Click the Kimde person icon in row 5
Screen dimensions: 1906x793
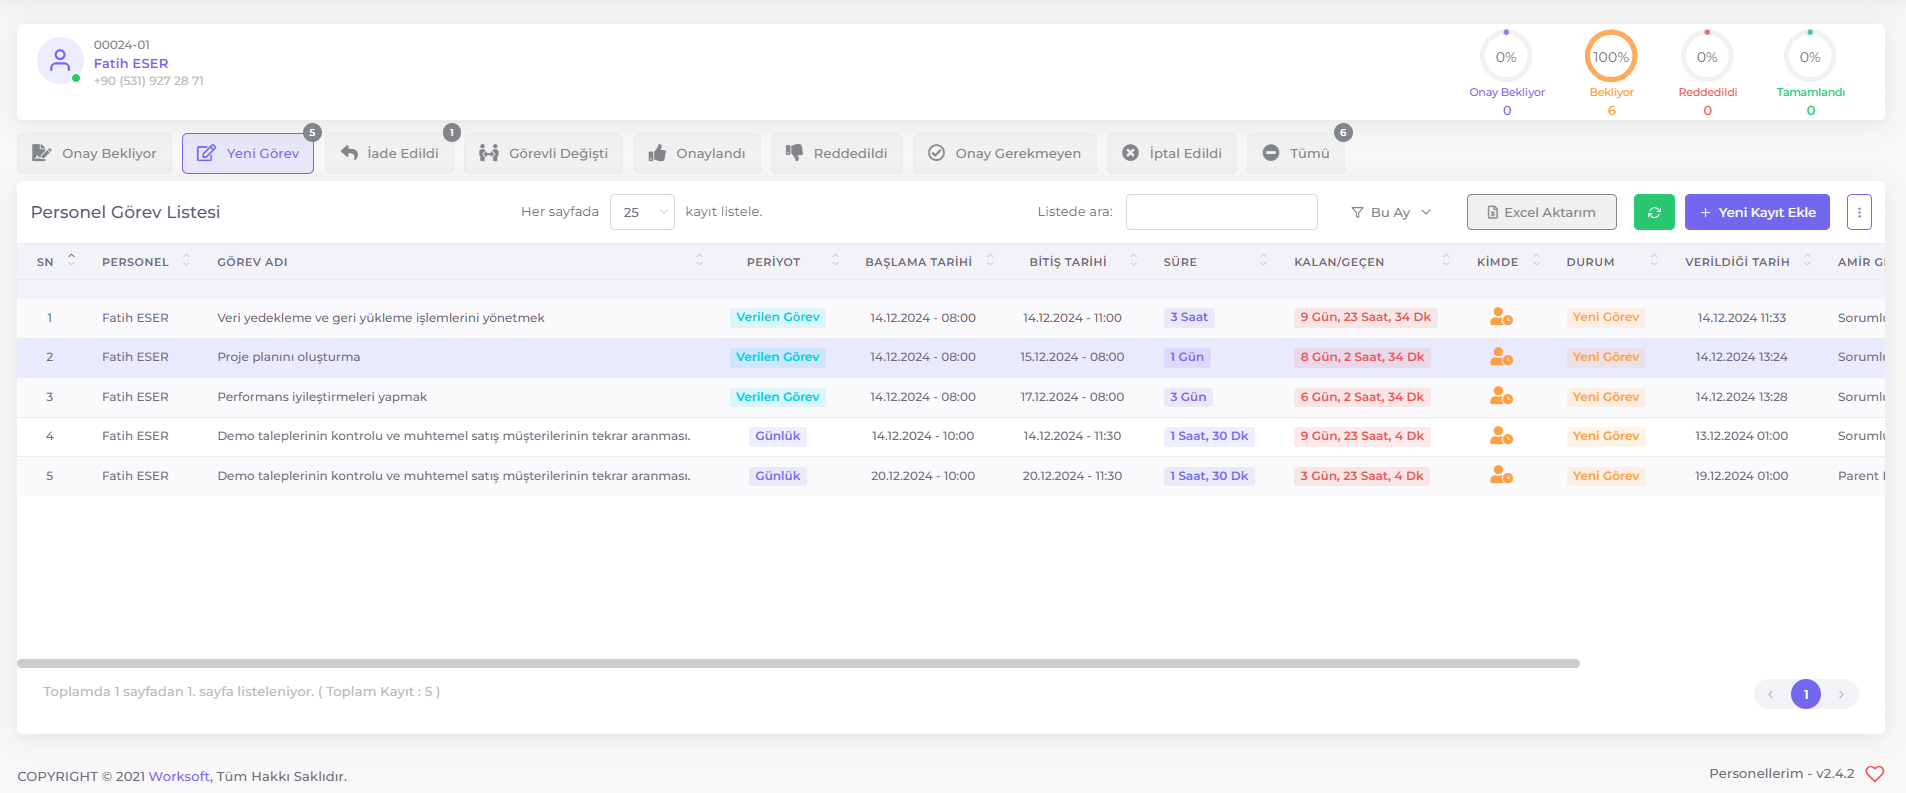[x=1501, y=476]
